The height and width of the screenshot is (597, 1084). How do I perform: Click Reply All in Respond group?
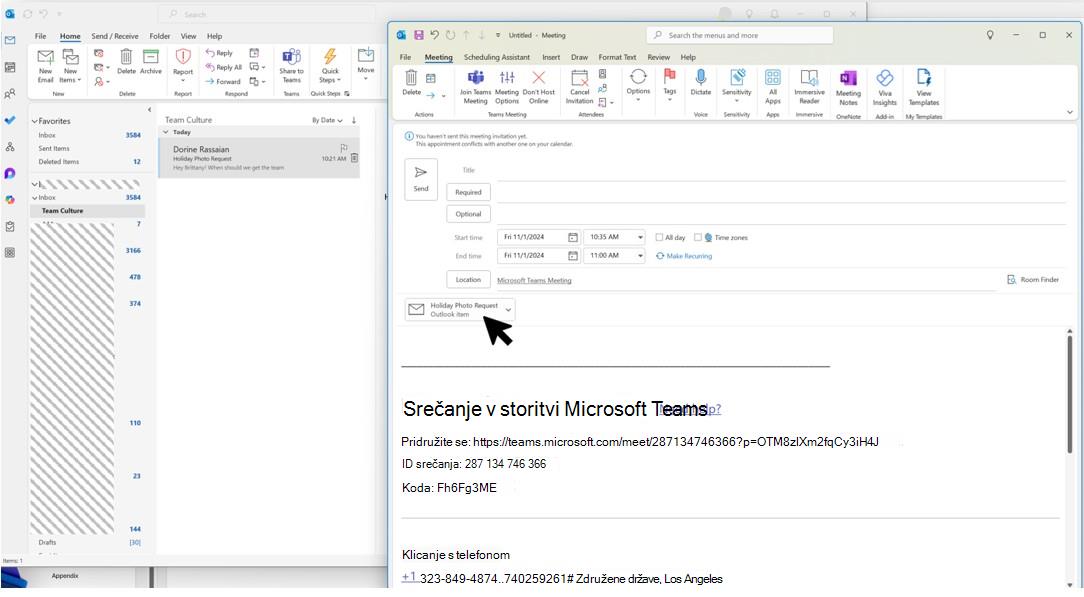[223, 67]
